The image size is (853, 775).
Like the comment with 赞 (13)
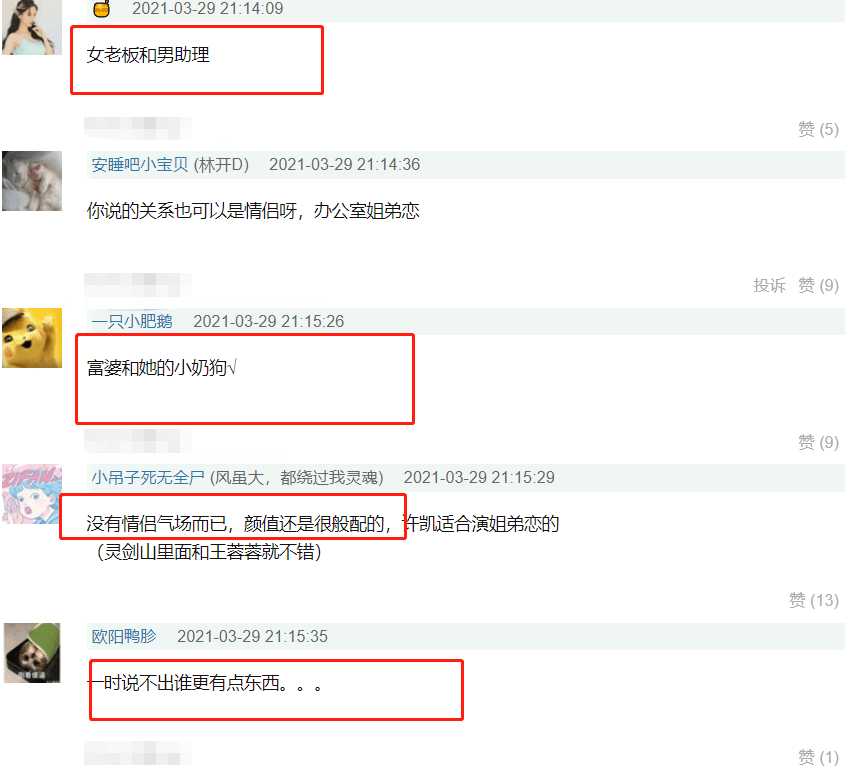click(x=814, y=600)
